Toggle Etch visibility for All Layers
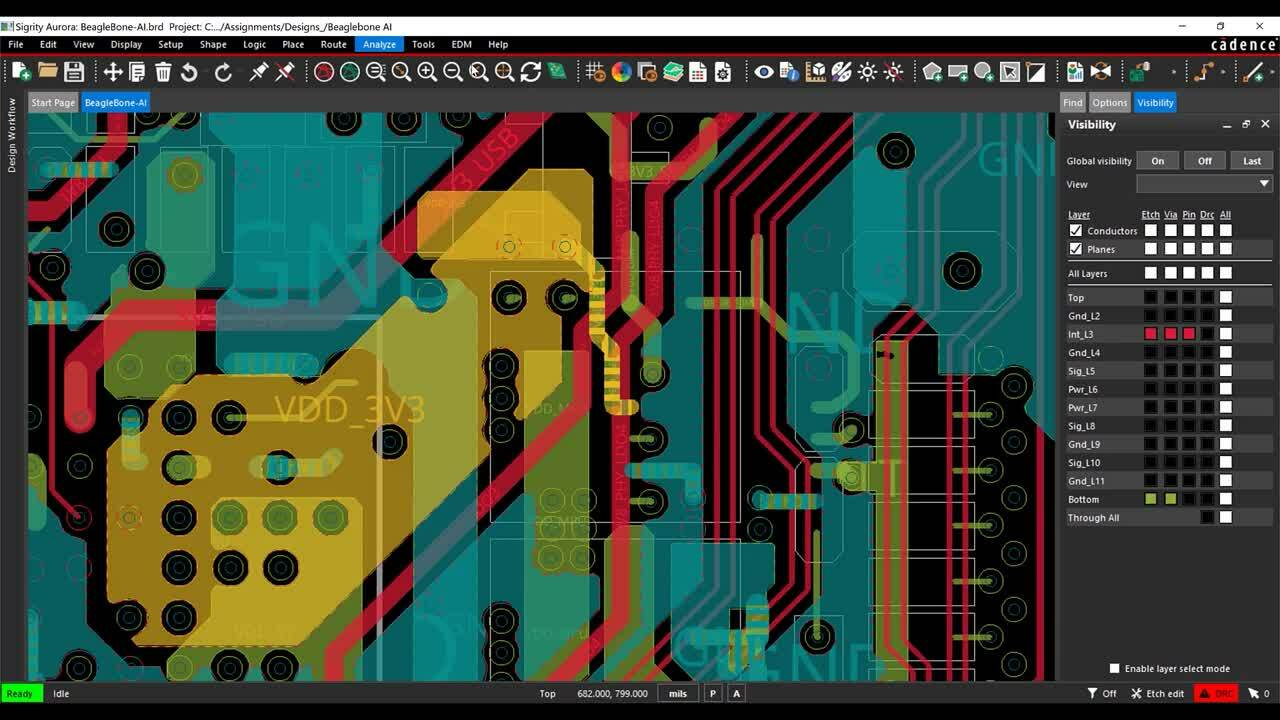The image size is (1280, 720). tap(1151, 273)
